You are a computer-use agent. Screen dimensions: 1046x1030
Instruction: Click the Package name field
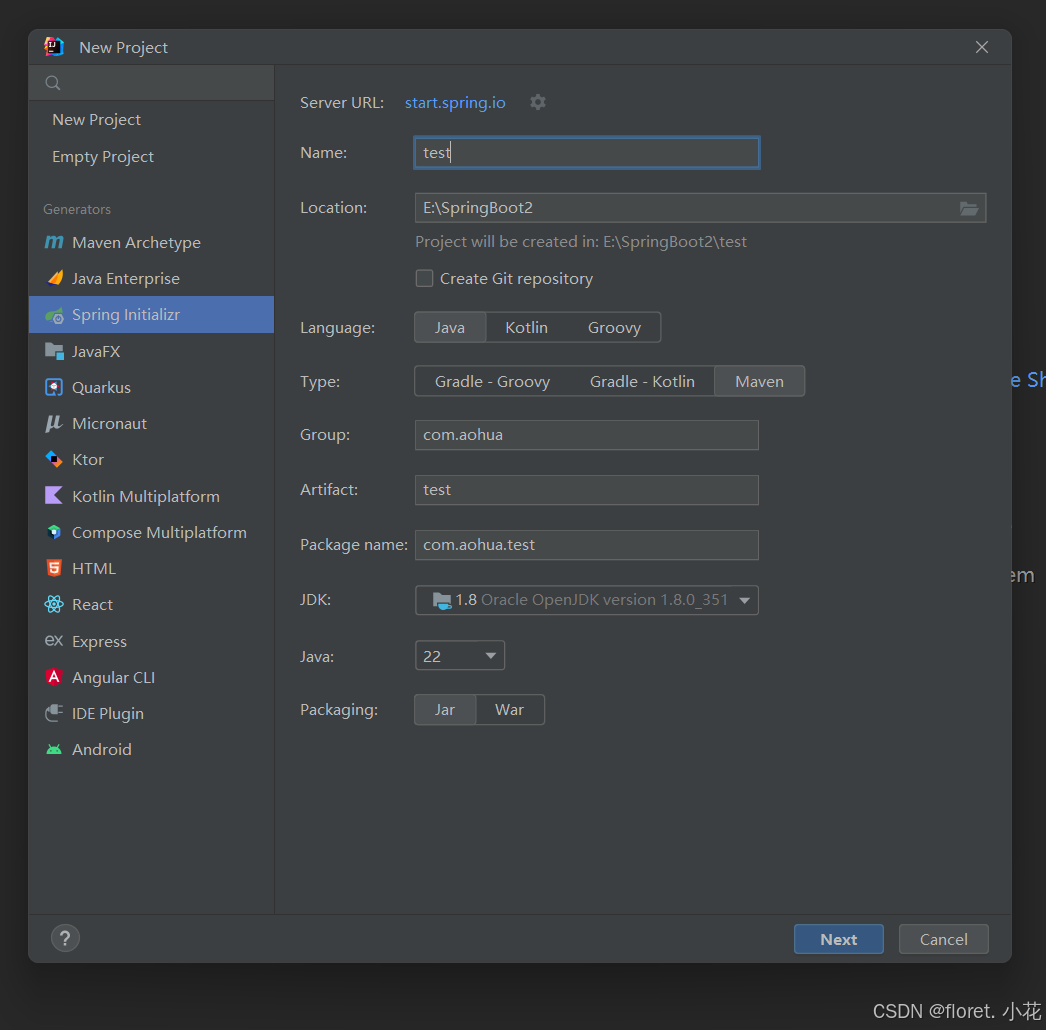586,545
